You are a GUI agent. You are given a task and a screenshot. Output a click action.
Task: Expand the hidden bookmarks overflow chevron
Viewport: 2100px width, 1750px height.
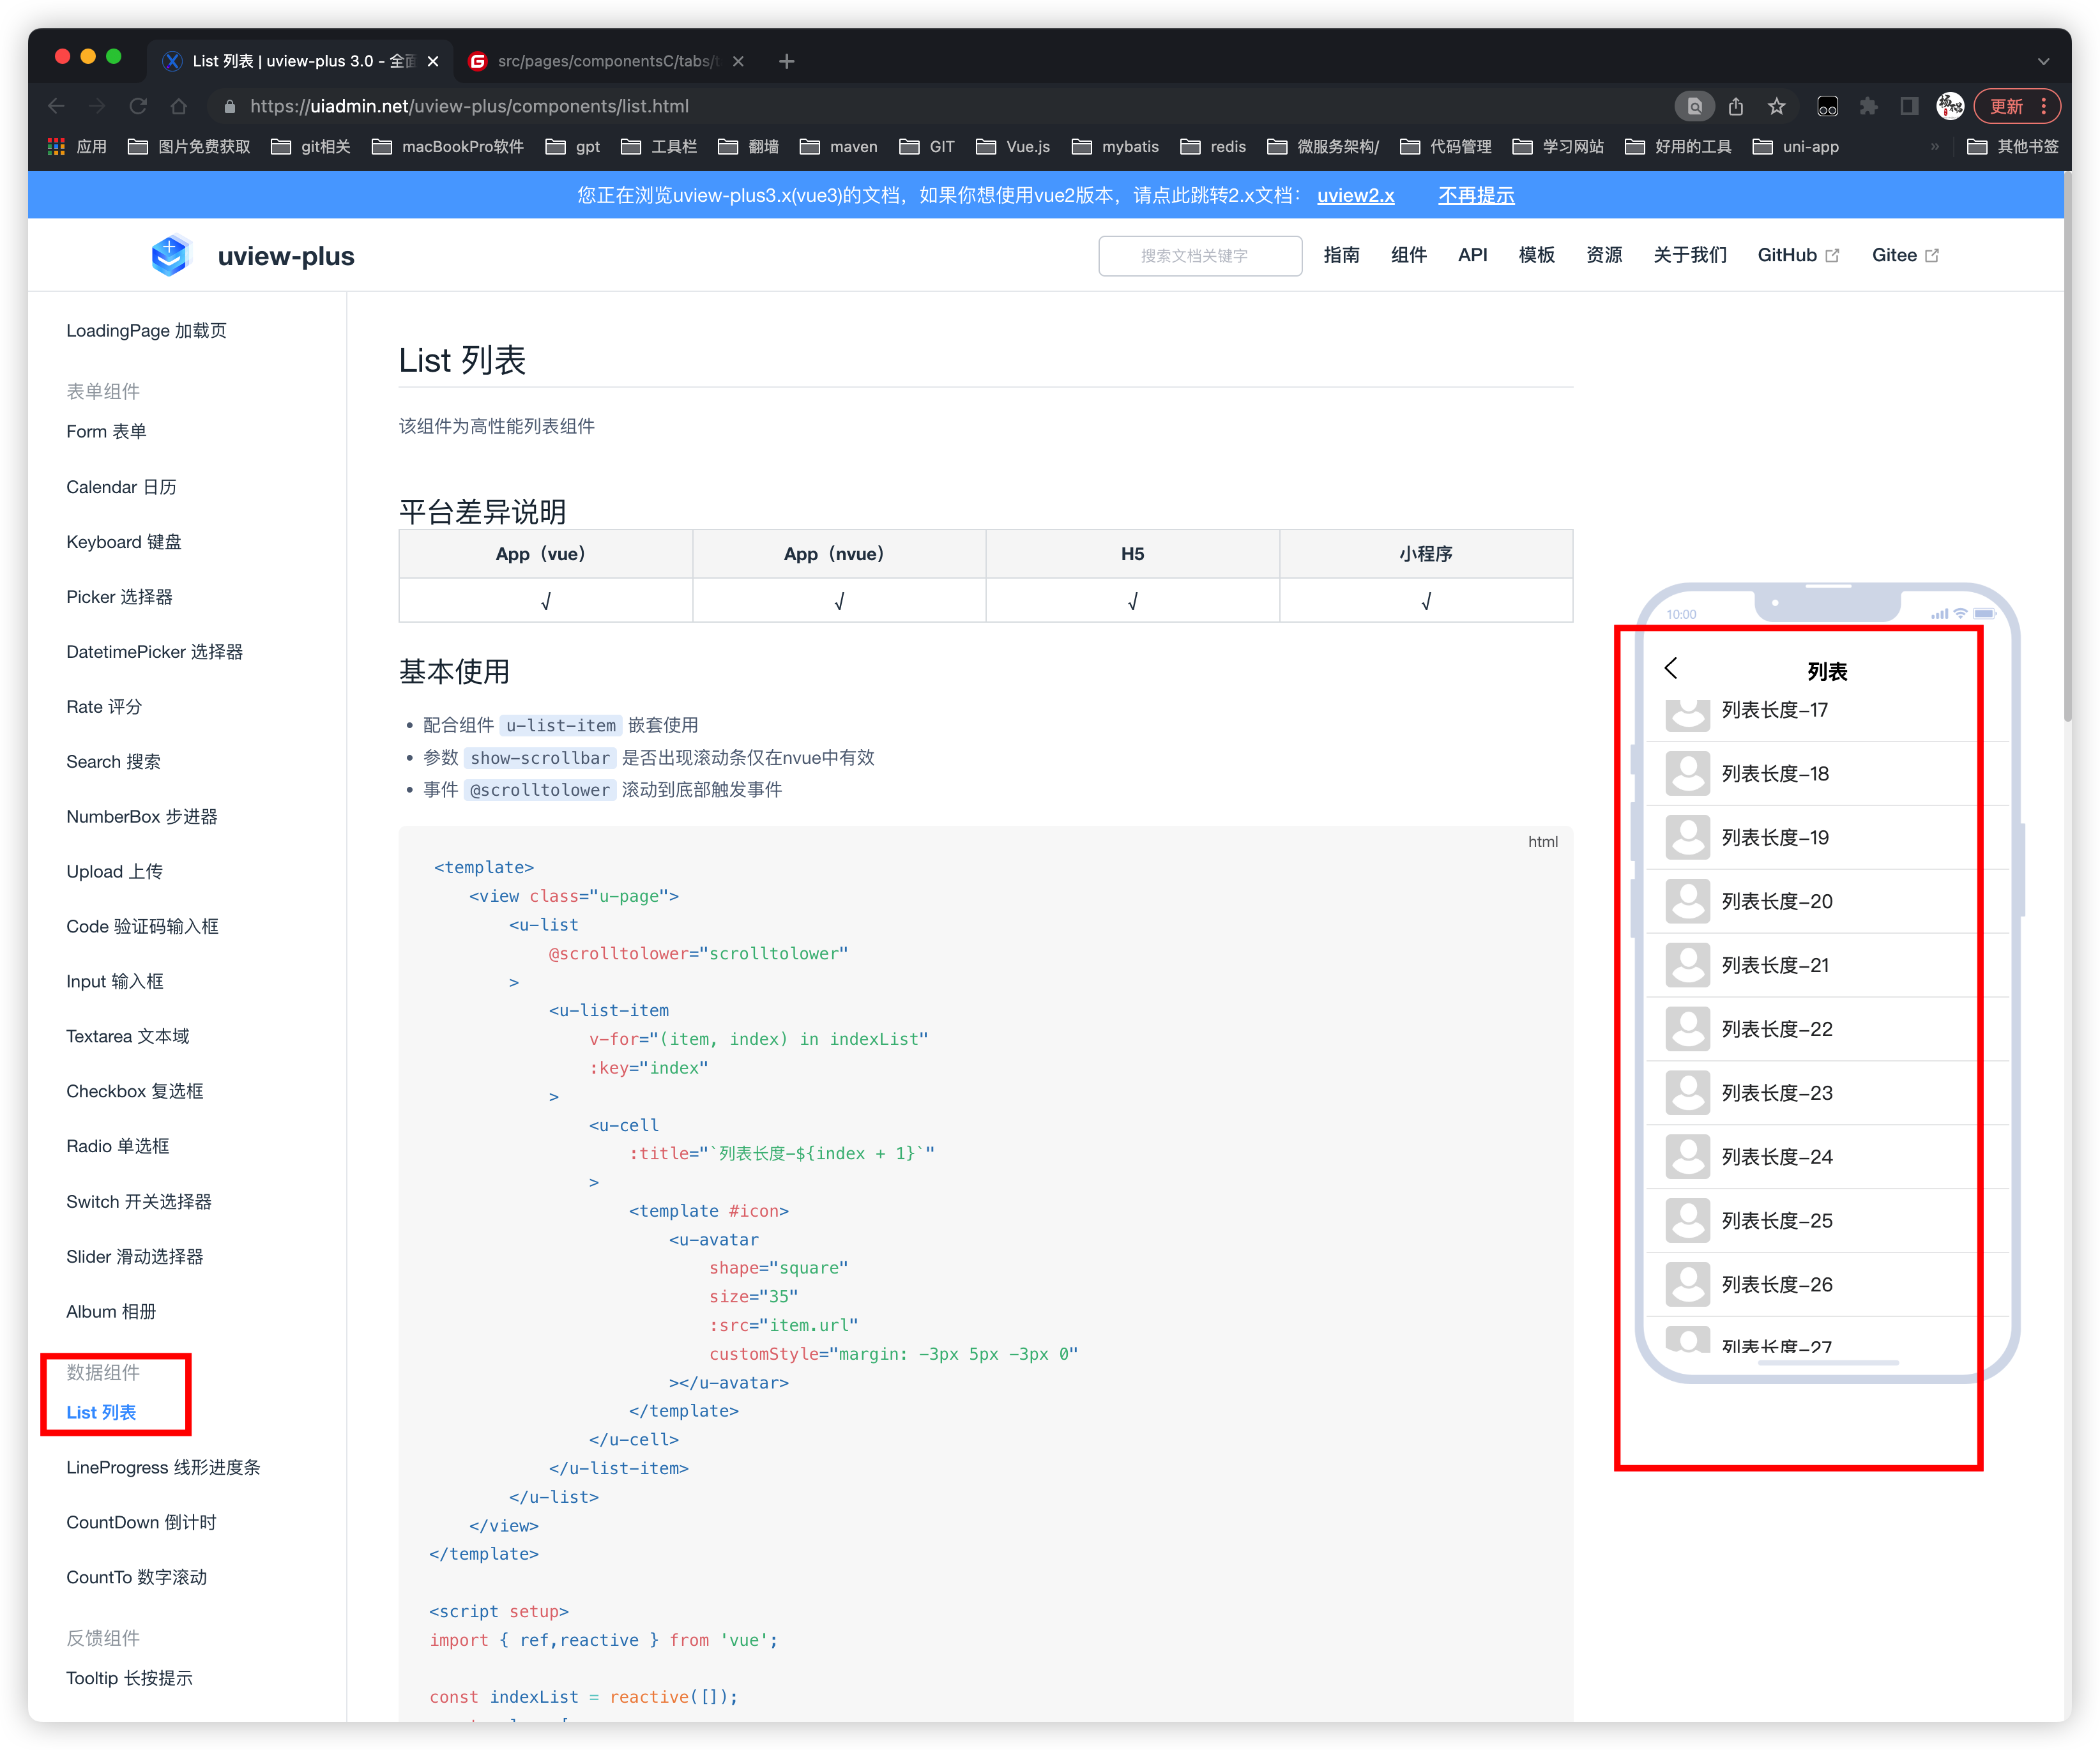[1934, 147]
